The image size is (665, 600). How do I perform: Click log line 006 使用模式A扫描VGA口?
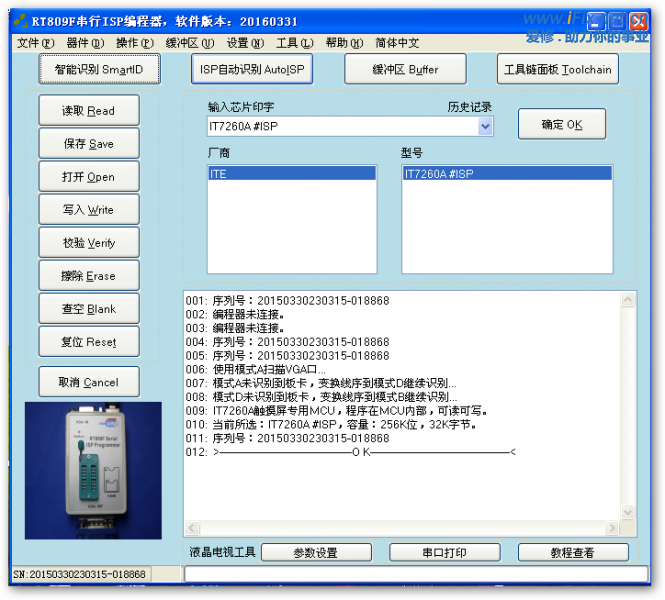coord(256,369)
